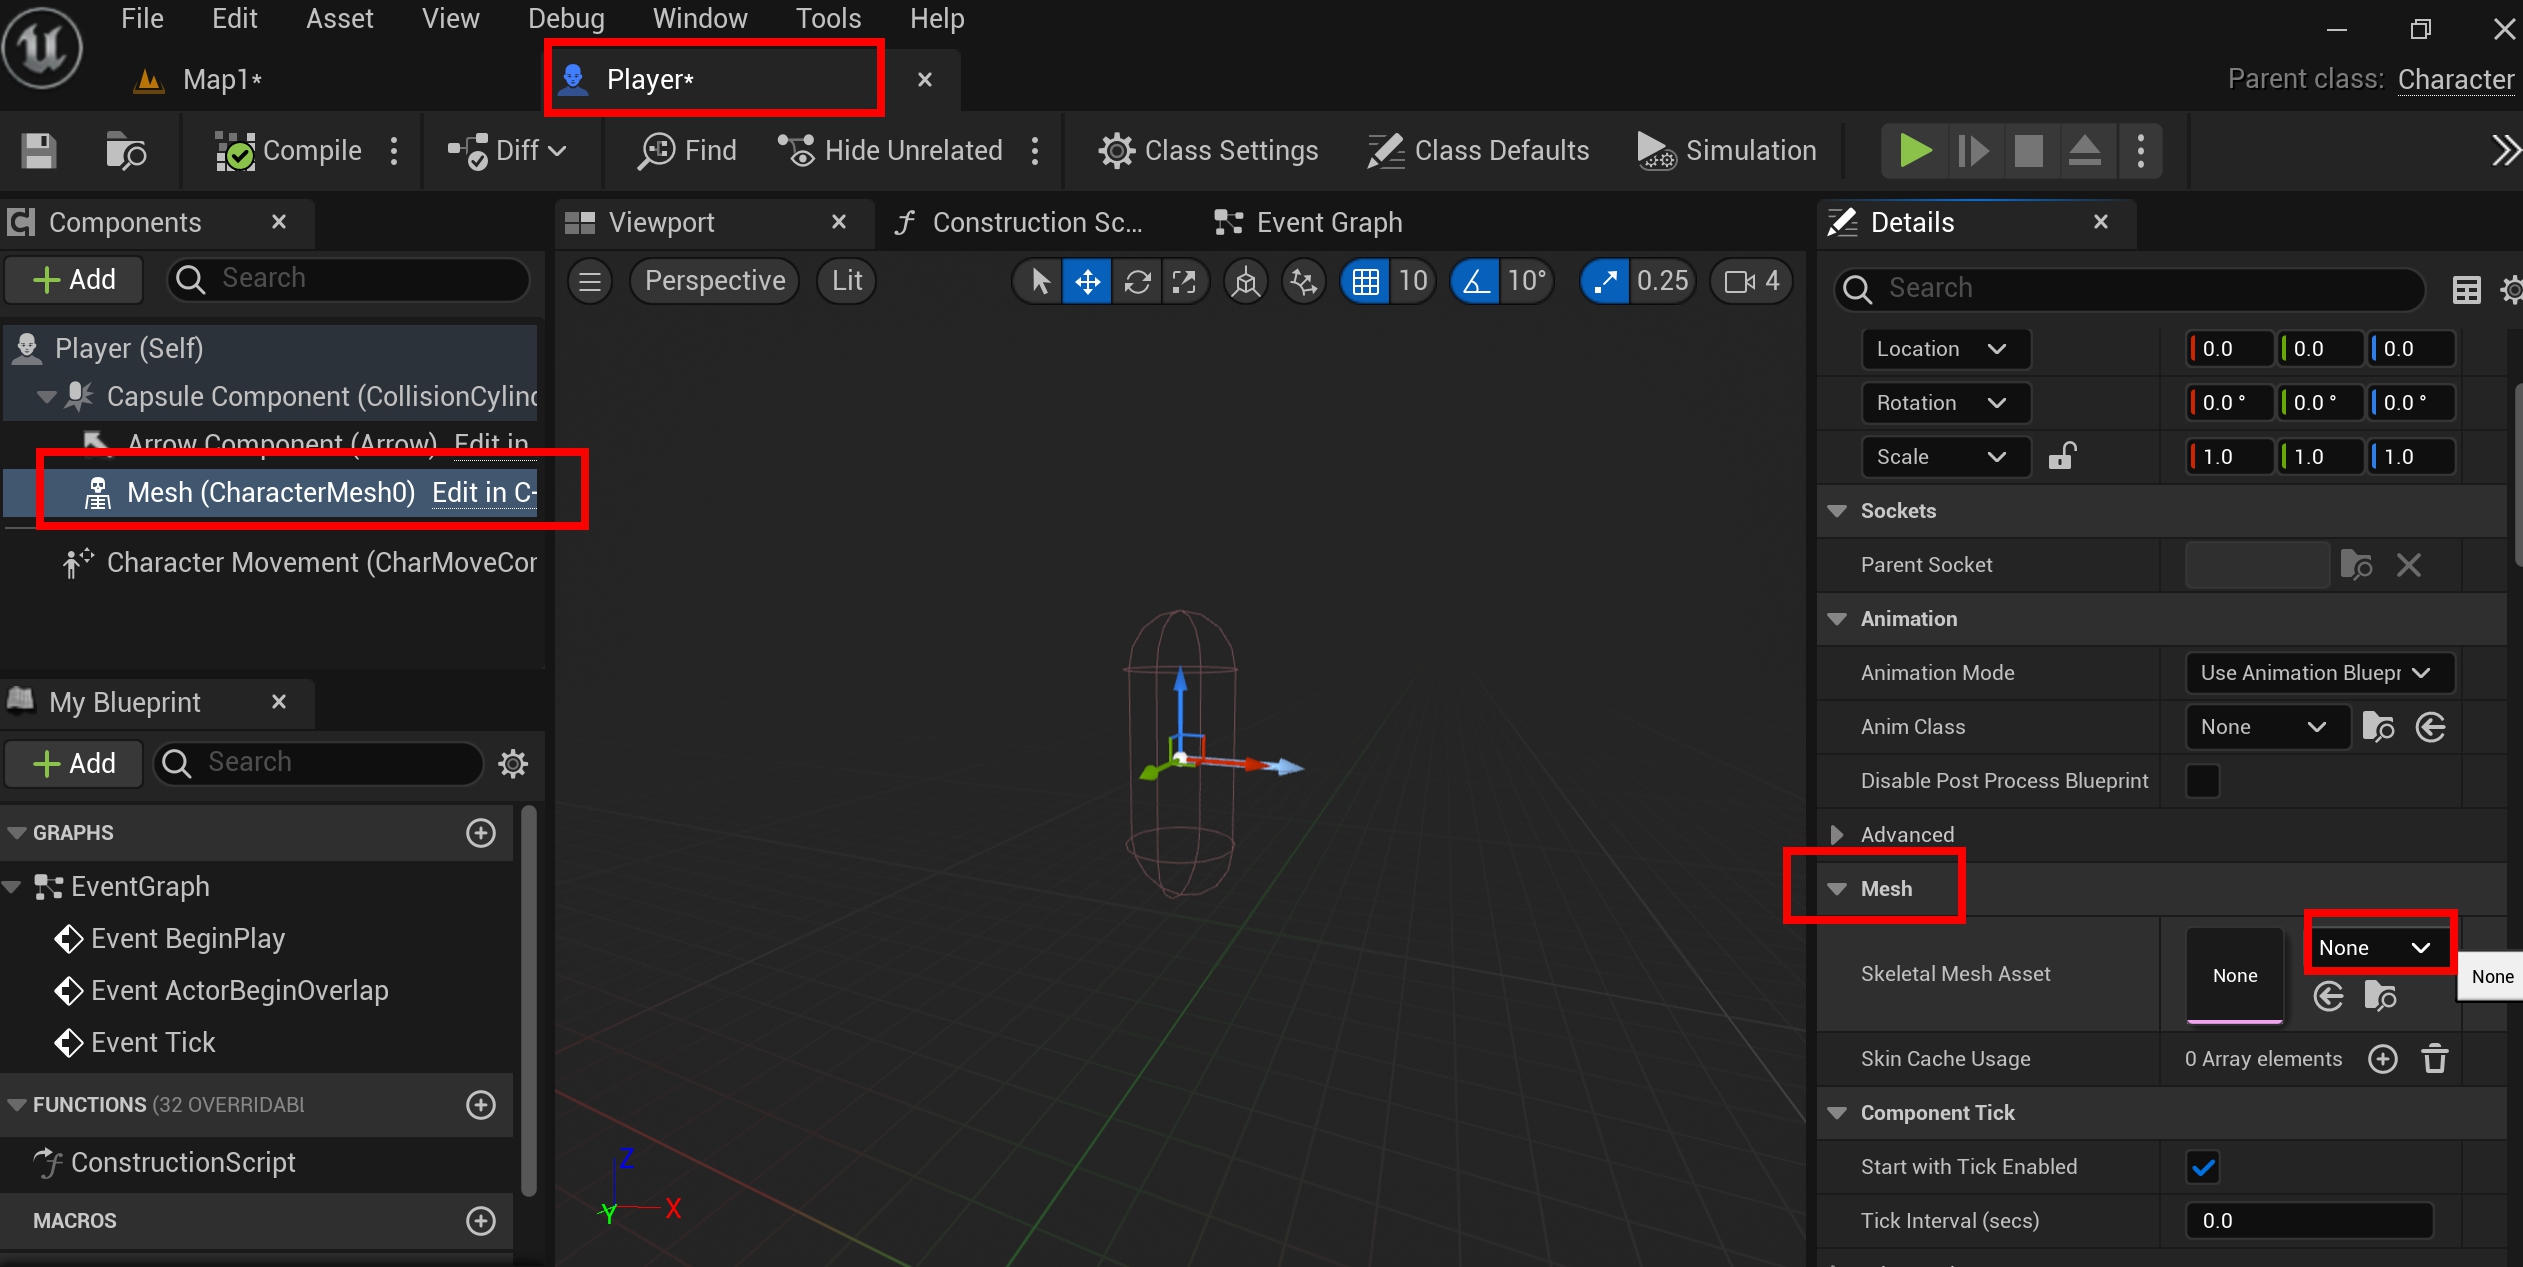
Task: Open the Window menu
Action: 699,18
